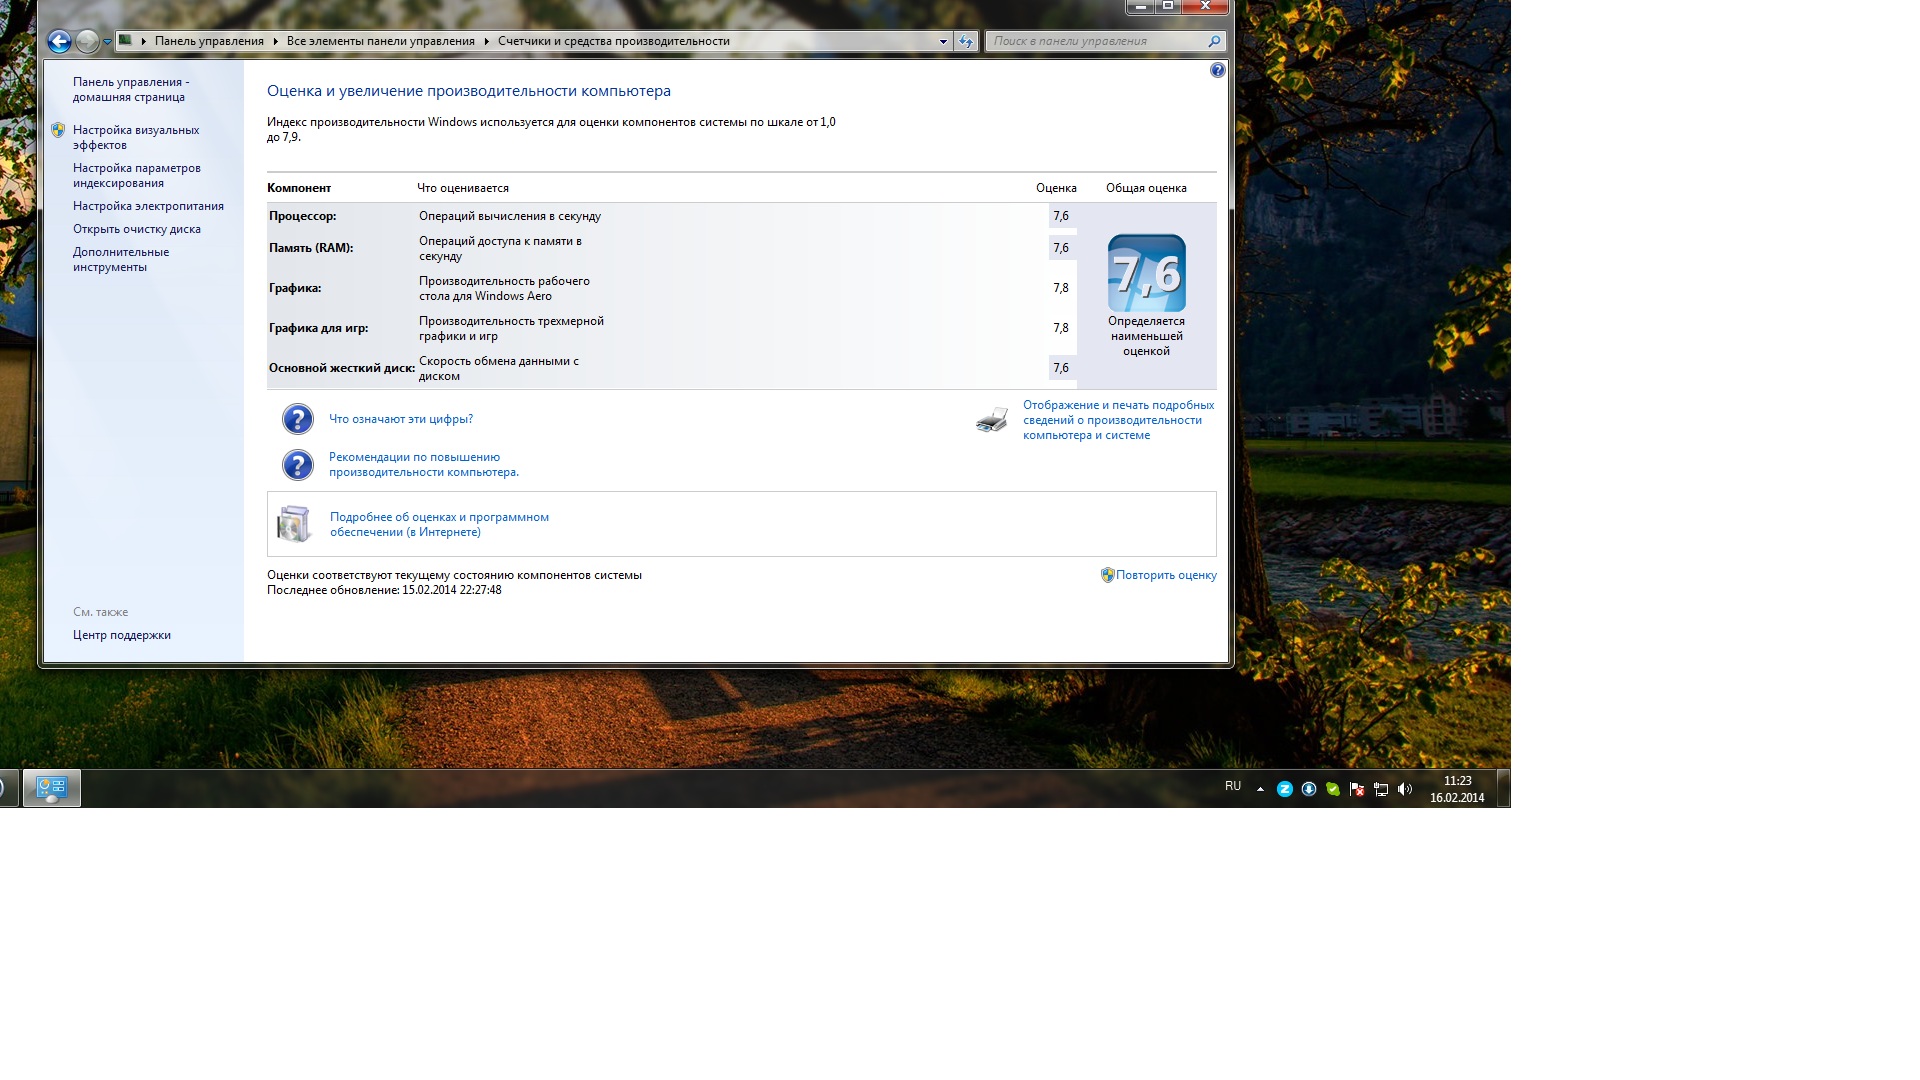The height and width of the screenshot is (1080, 1920).
Task: Select the 'Графика для игр:' row label
Action: pyautogui.click(x=319, y=328)
